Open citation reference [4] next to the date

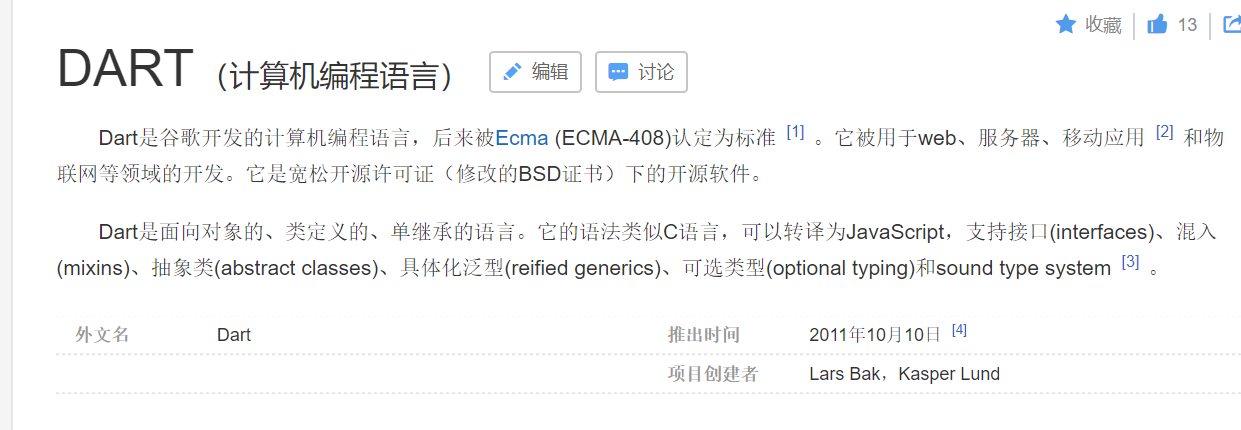coord(959,329)
